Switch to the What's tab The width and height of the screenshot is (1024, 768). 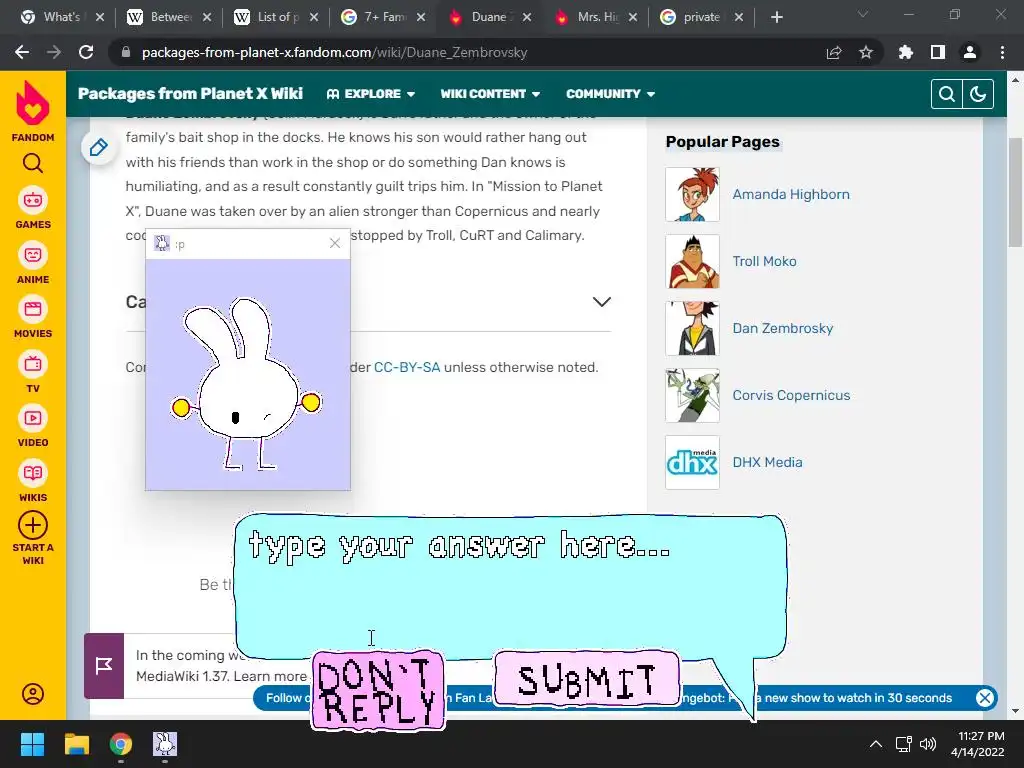(60, 17)
